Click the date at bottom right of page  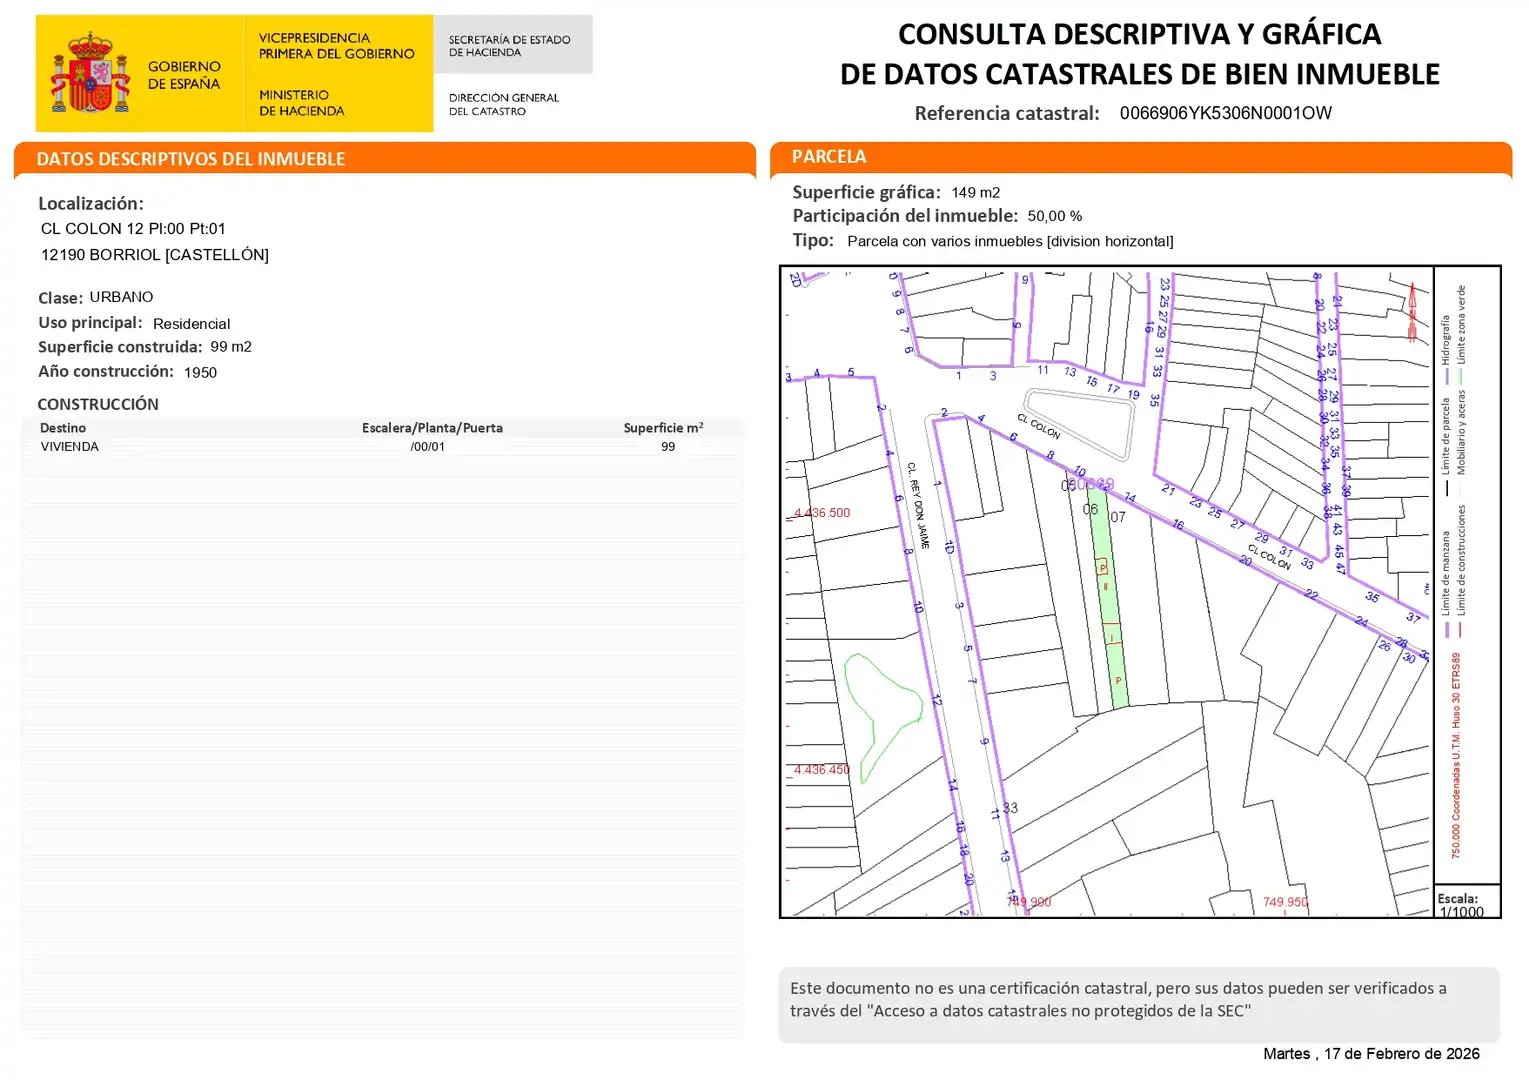click(1370, 1054)
